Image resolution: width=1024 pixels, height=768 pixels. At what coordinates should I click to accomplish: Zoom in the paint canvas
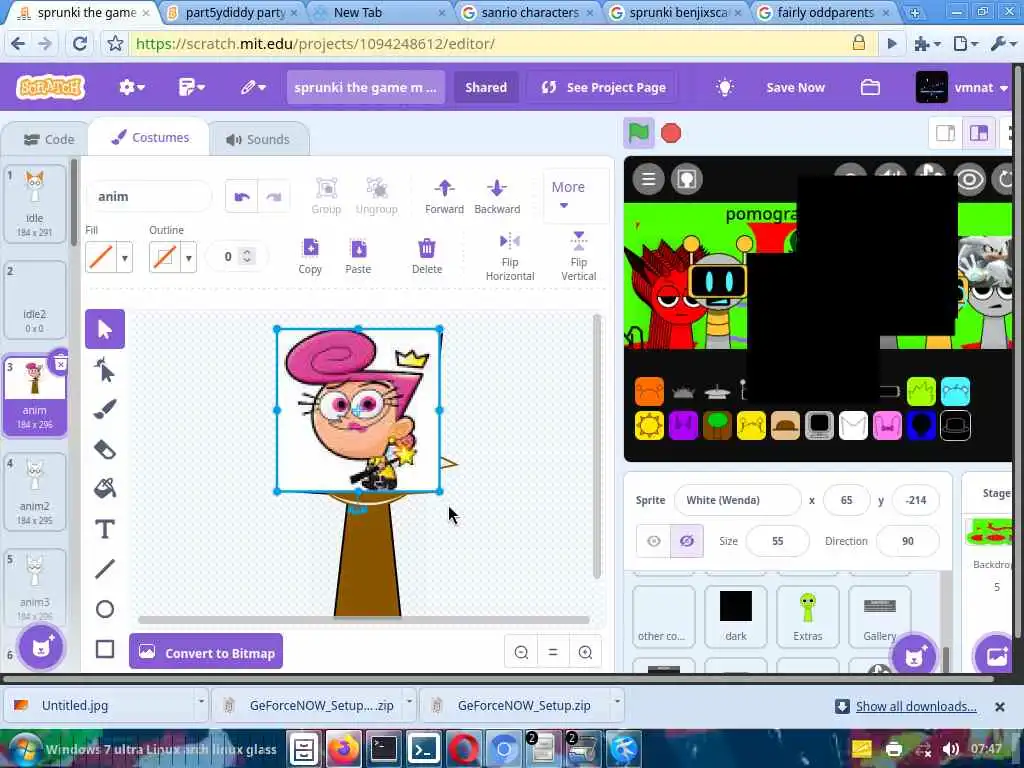click(x=585, y=652)
